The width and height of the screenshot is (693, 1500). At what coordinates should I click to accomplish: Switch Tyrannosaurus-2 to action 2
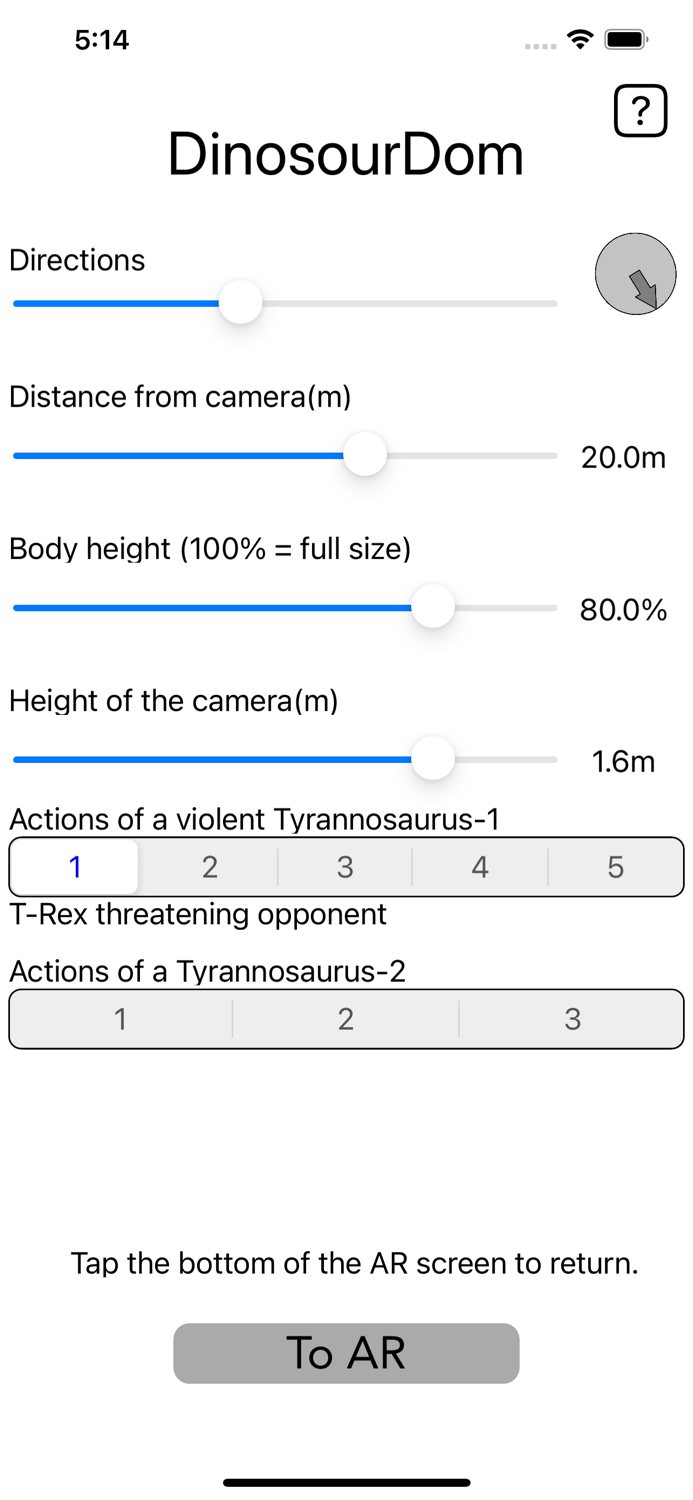[346, 1018]
